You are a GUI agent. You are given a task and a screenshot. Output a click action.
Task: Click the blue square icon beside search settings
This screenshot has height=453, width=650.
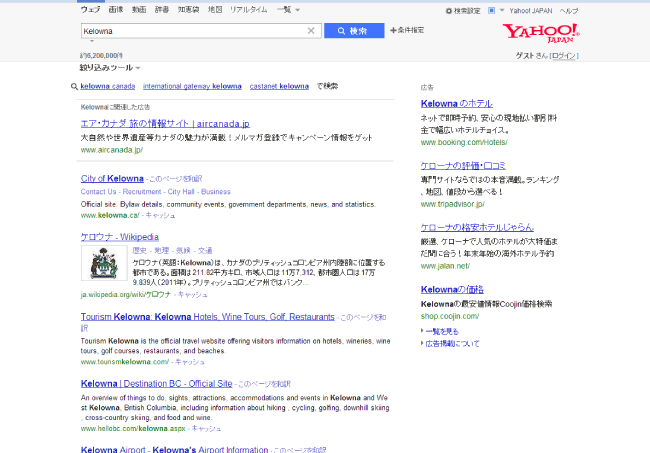tap(491, 10)
